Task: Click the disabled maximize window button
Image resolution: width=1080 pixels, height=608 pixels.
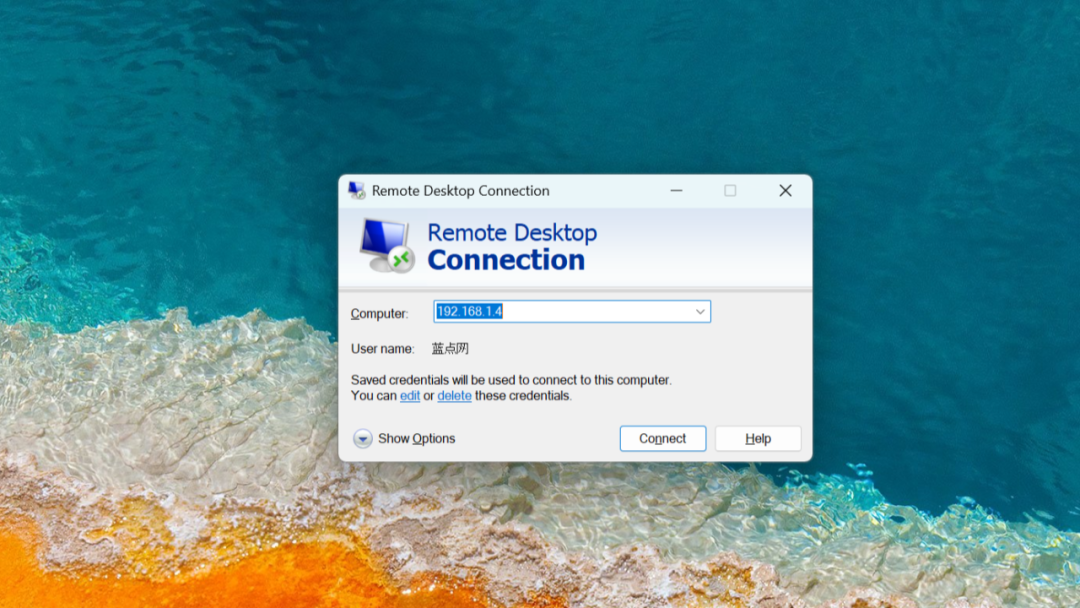Action: click(x=730, y=191)
